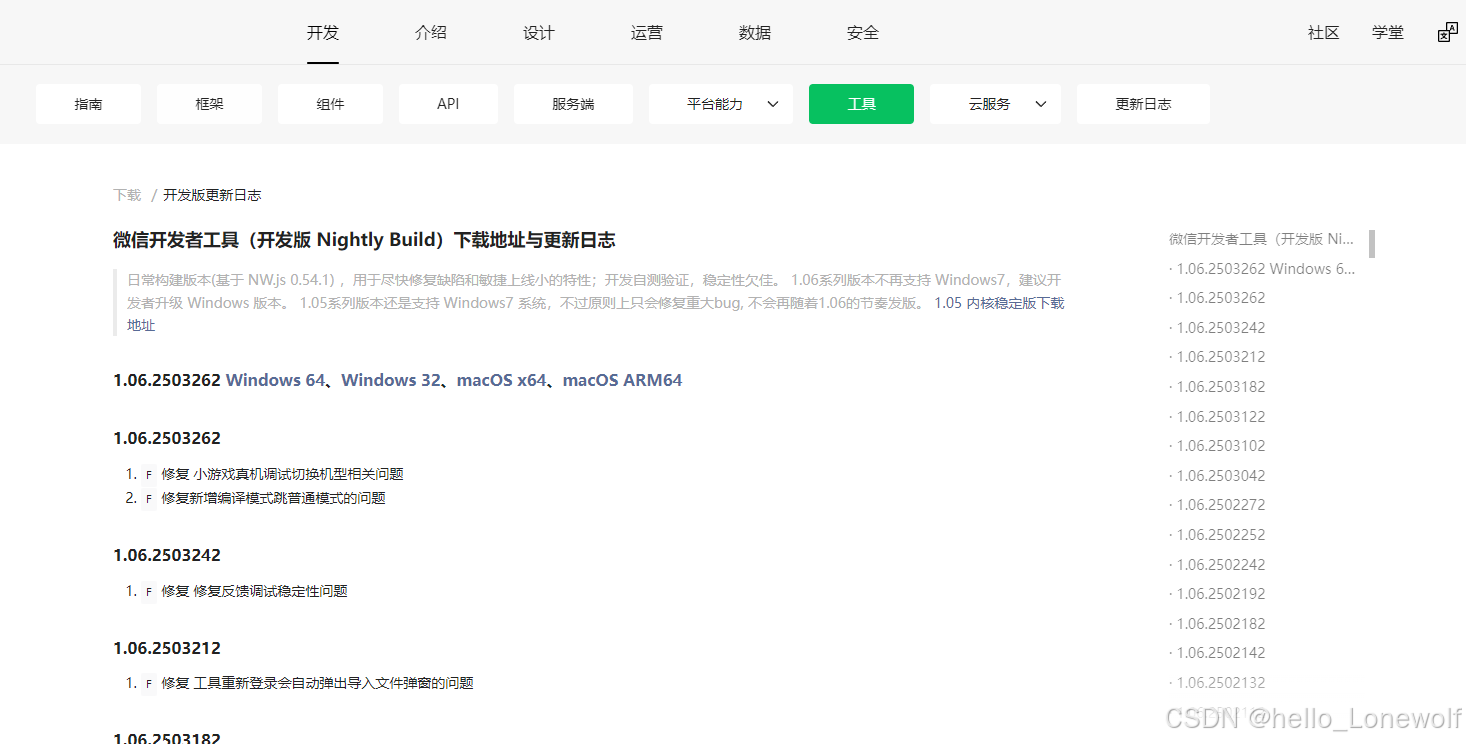Go to the 运营 top tab
This screenshot has height=744, width=1466.
click(x=647, y=33)
